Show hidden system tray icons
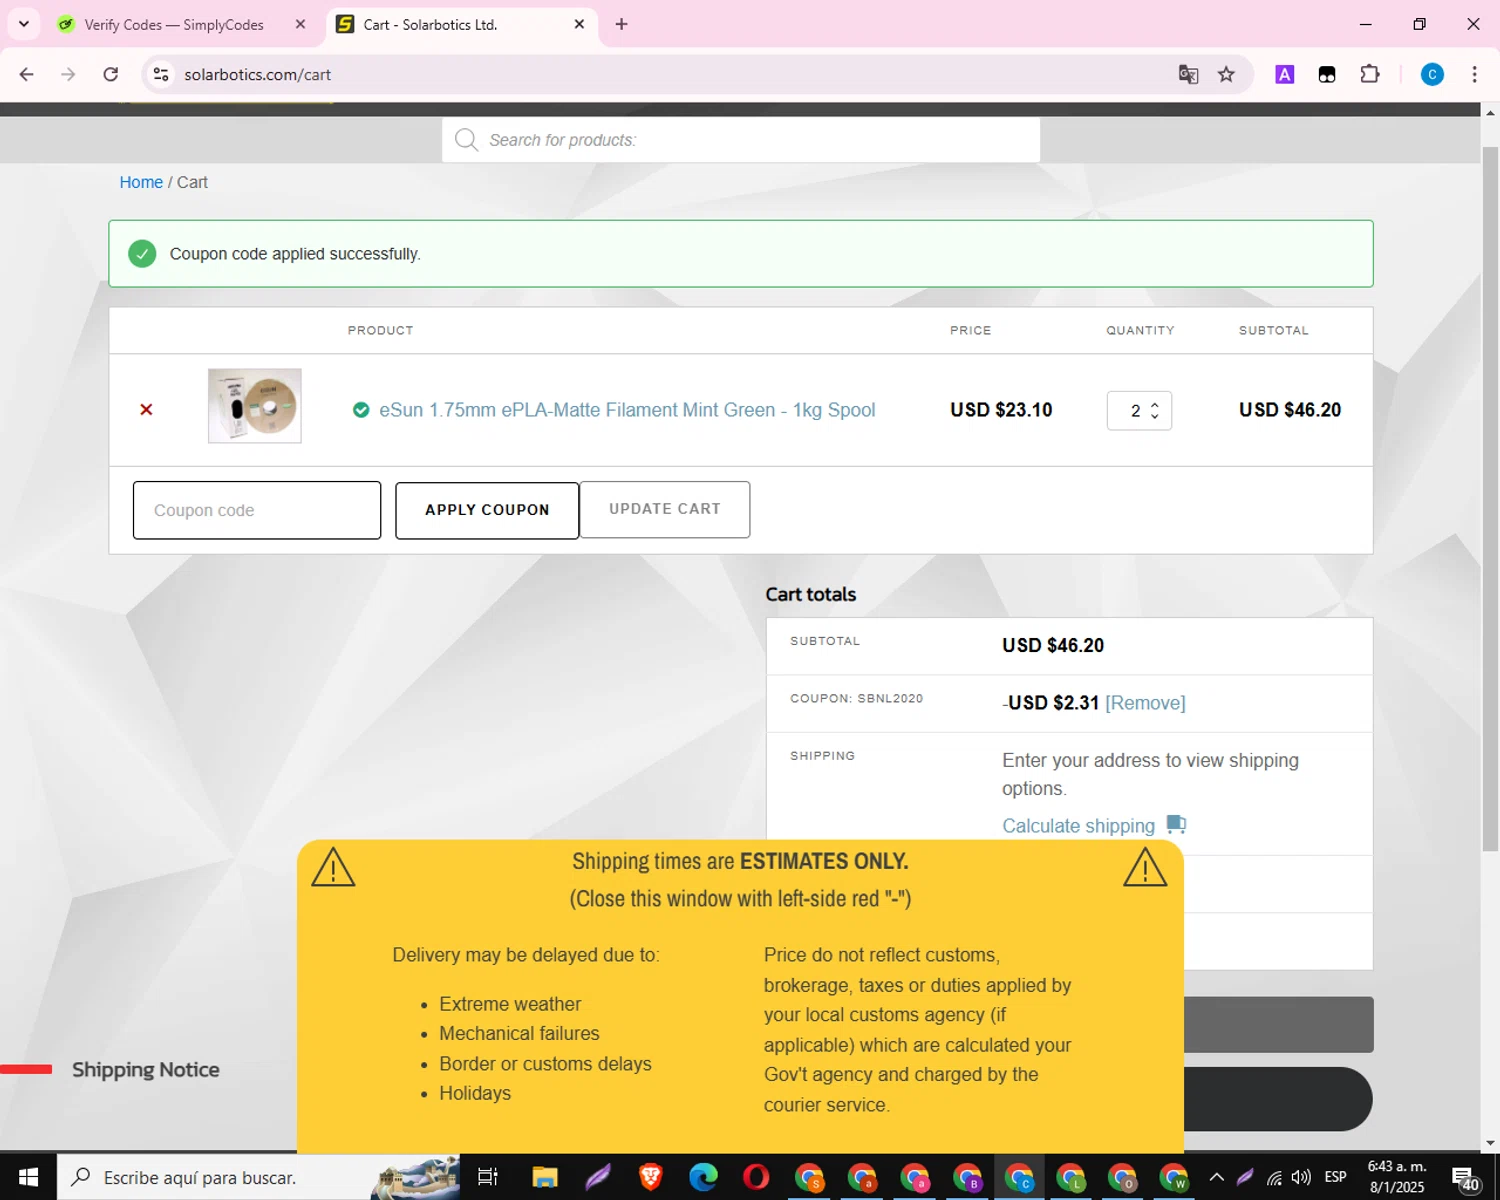The width and height of the screenshot is (1500, 1200). (1217, 1177)
